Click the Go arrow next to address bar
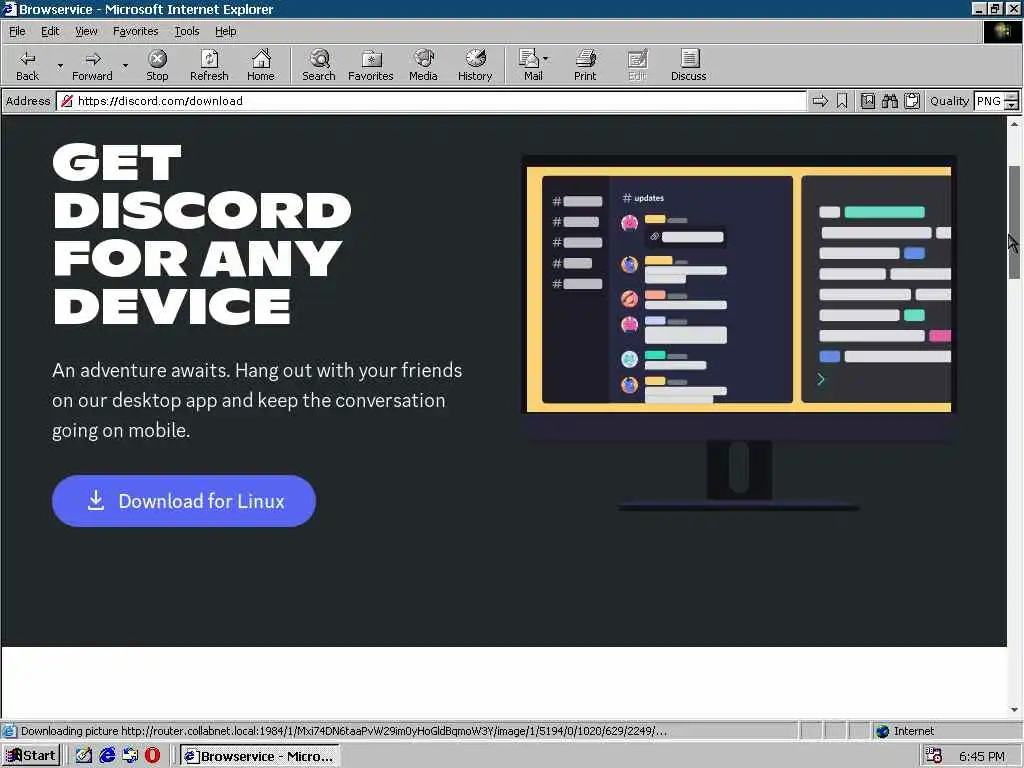 click(x=820, y=101)
